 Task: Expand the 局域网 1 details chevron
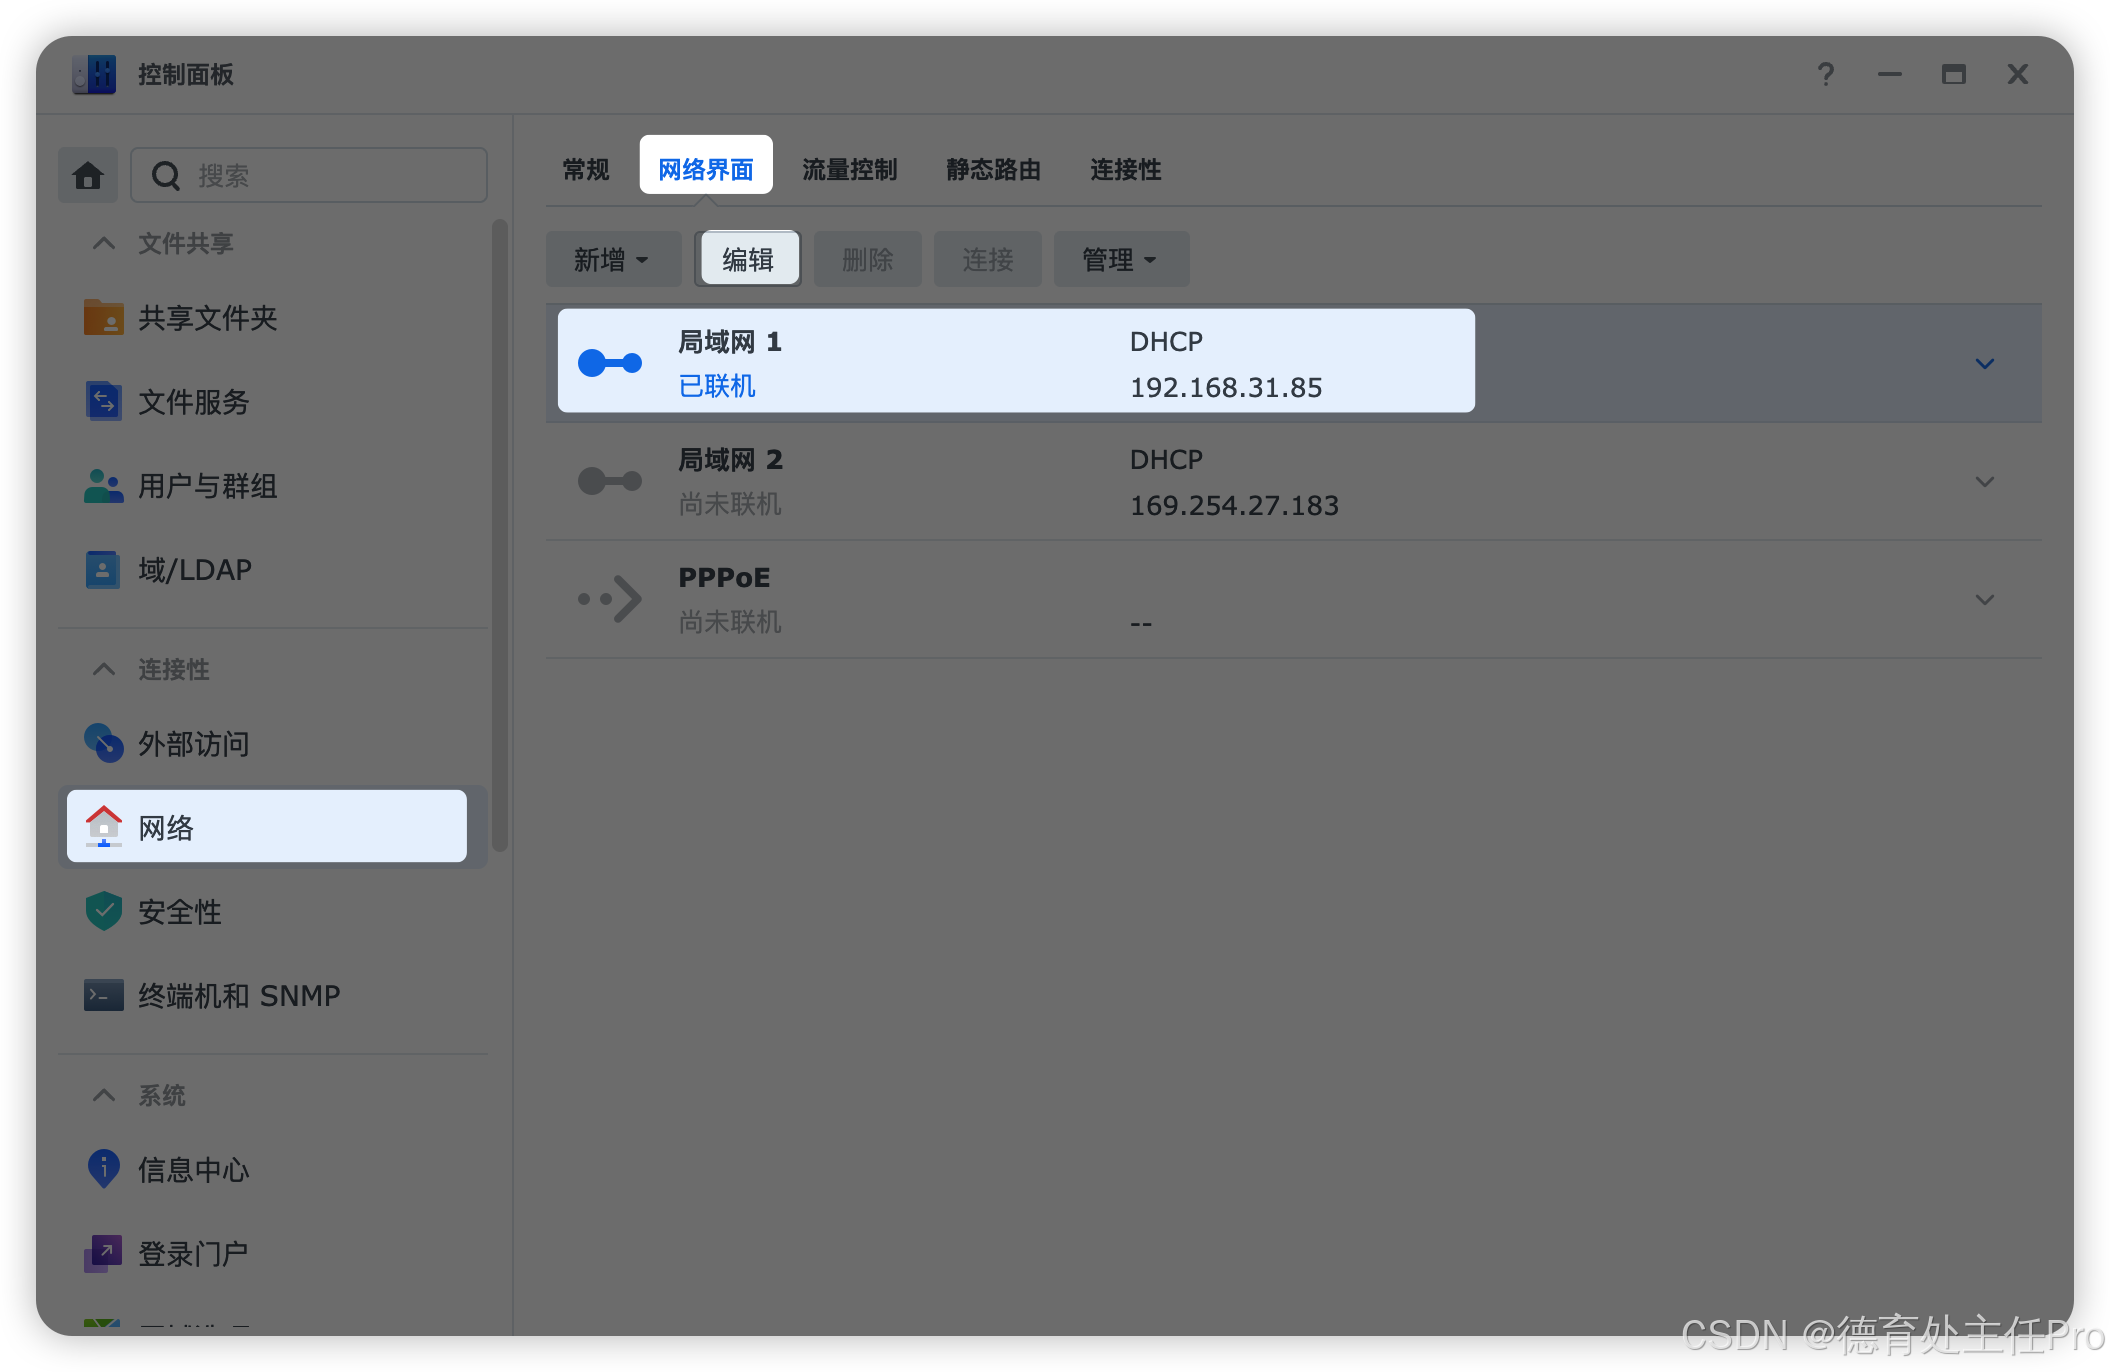point(1984,364)
